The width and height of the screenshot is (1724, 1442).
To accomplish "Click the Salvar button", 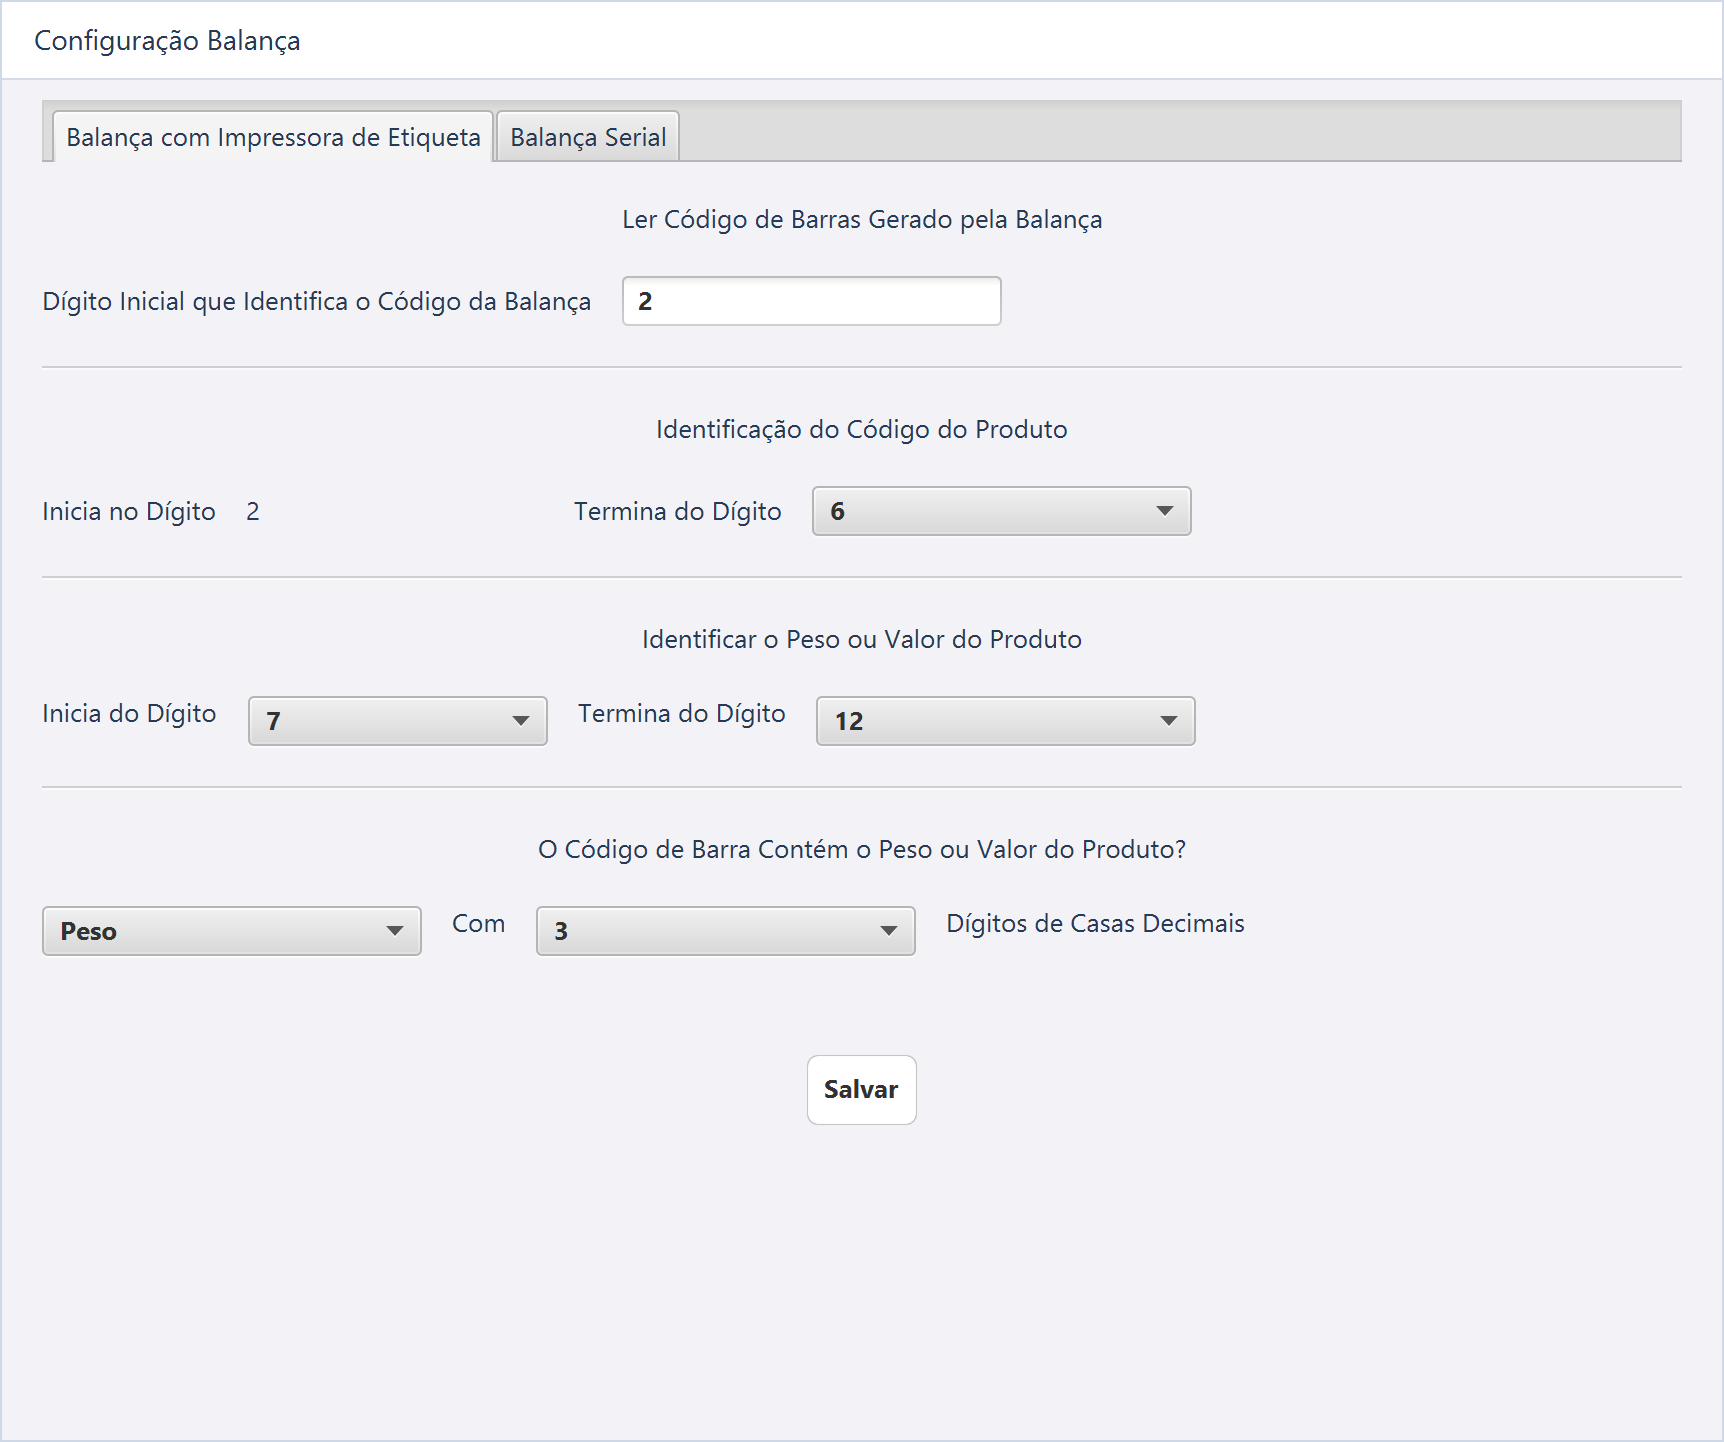I will 861,1089.
